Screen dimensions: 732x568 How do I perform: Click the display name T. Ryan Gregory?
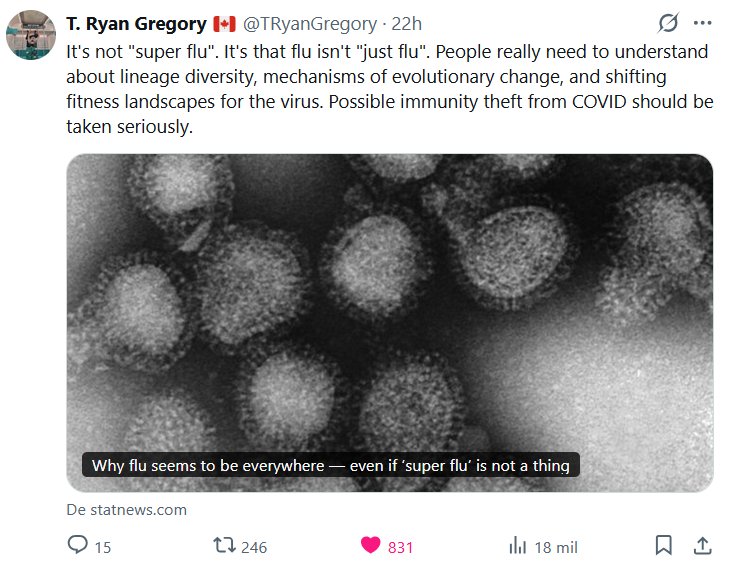[135, 23]
